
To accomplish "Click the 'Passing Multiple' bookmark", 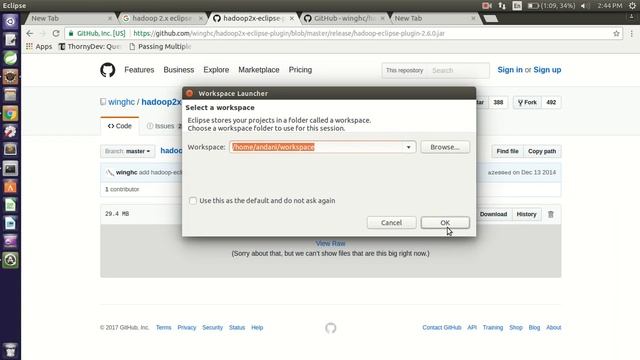I will point(160,47).
